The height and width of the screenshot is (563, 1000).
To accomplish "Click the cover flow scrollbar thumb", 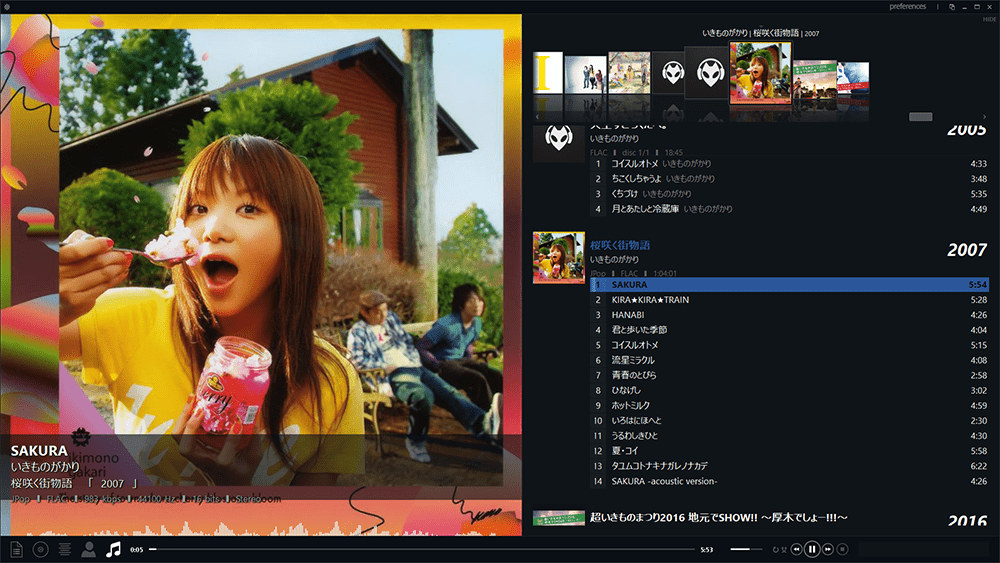I will pos(920,117).
